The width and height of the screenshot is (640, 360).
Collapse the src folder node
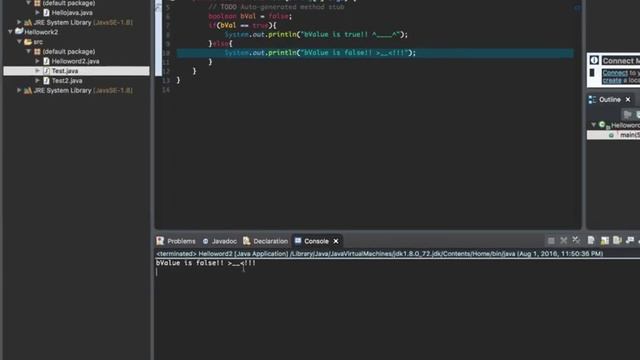coord(19,42)
